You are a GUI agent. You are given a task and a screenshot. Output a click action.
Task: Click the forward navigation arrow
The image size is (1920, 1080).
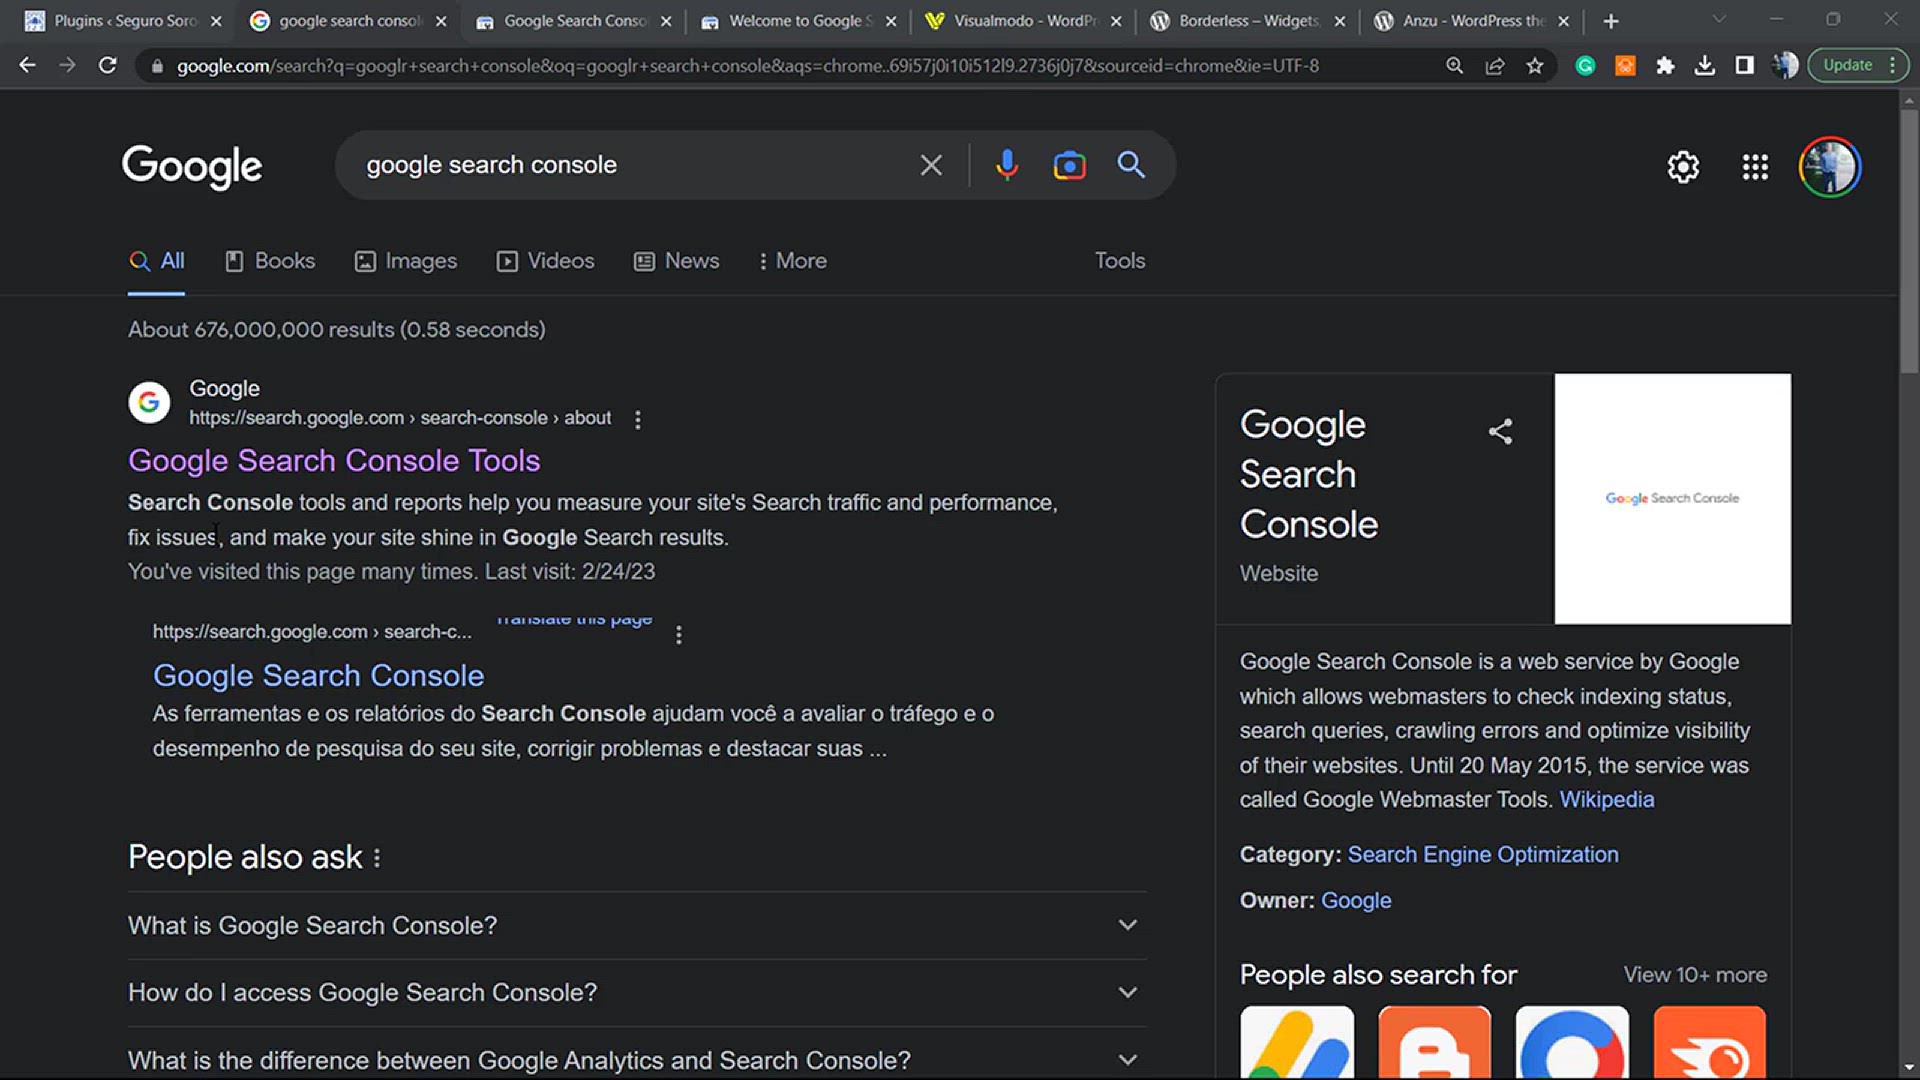tap(67, 65)
